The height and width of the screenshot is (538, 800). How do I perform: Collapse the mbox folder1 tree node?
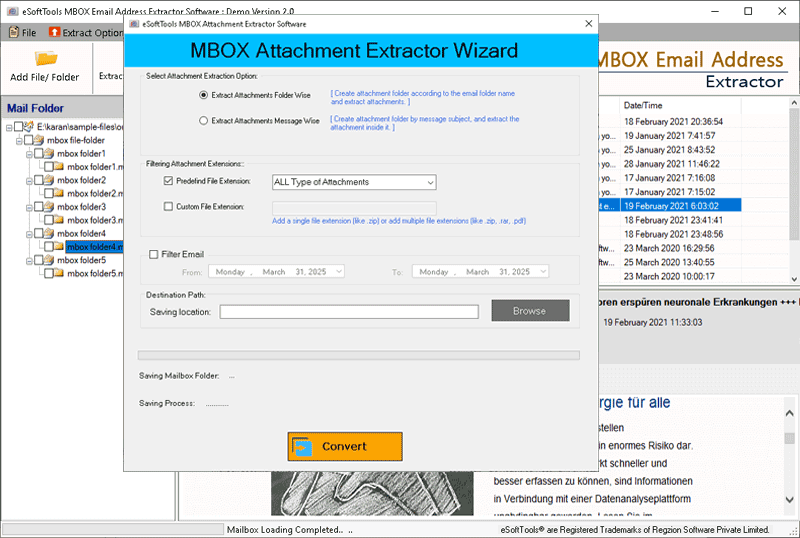[x=30, y=154]
